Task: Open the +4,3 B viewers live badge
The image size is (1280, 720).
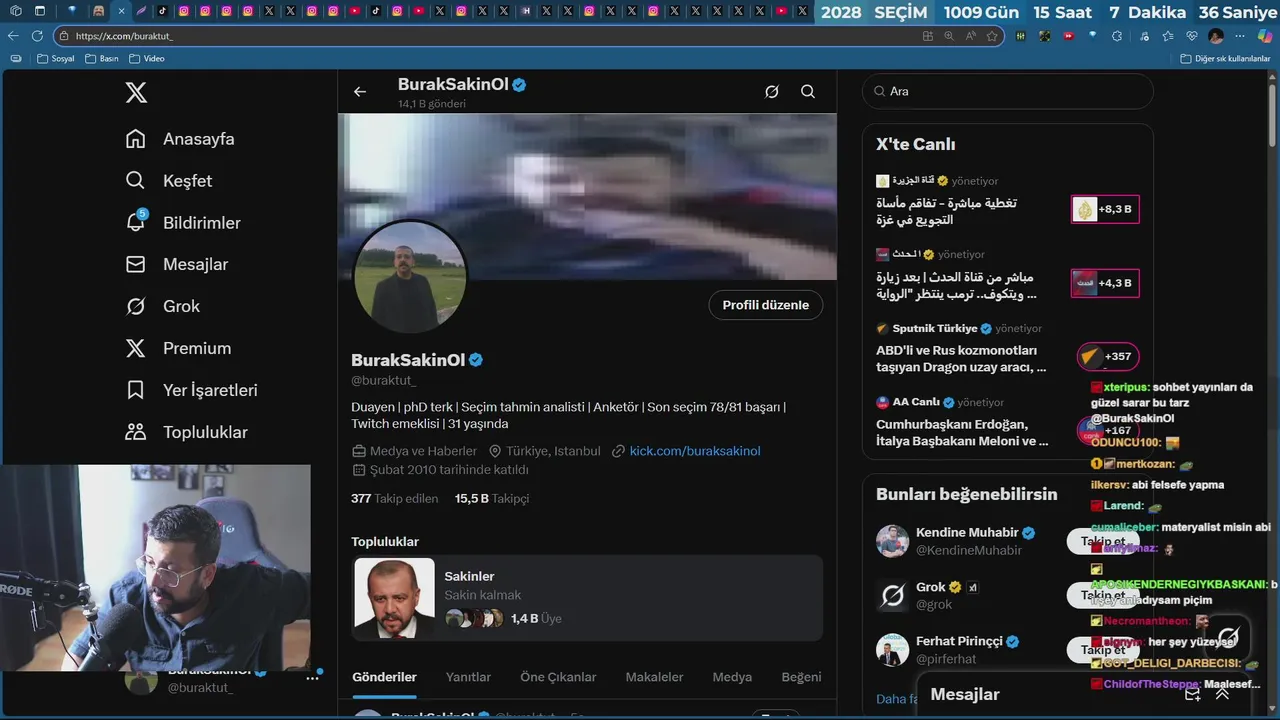Action: [1105, 283]
